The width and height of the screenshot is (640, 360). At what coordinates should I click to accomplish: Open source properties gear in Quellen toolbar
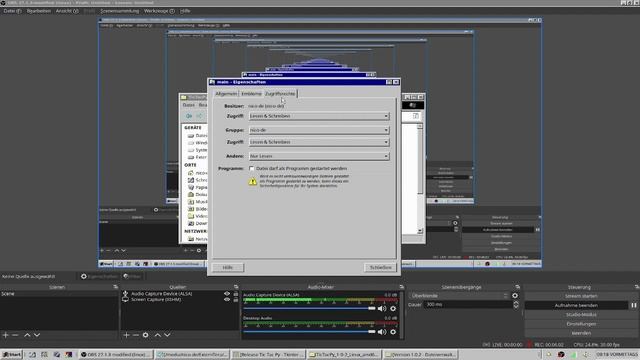pos(146,335)
